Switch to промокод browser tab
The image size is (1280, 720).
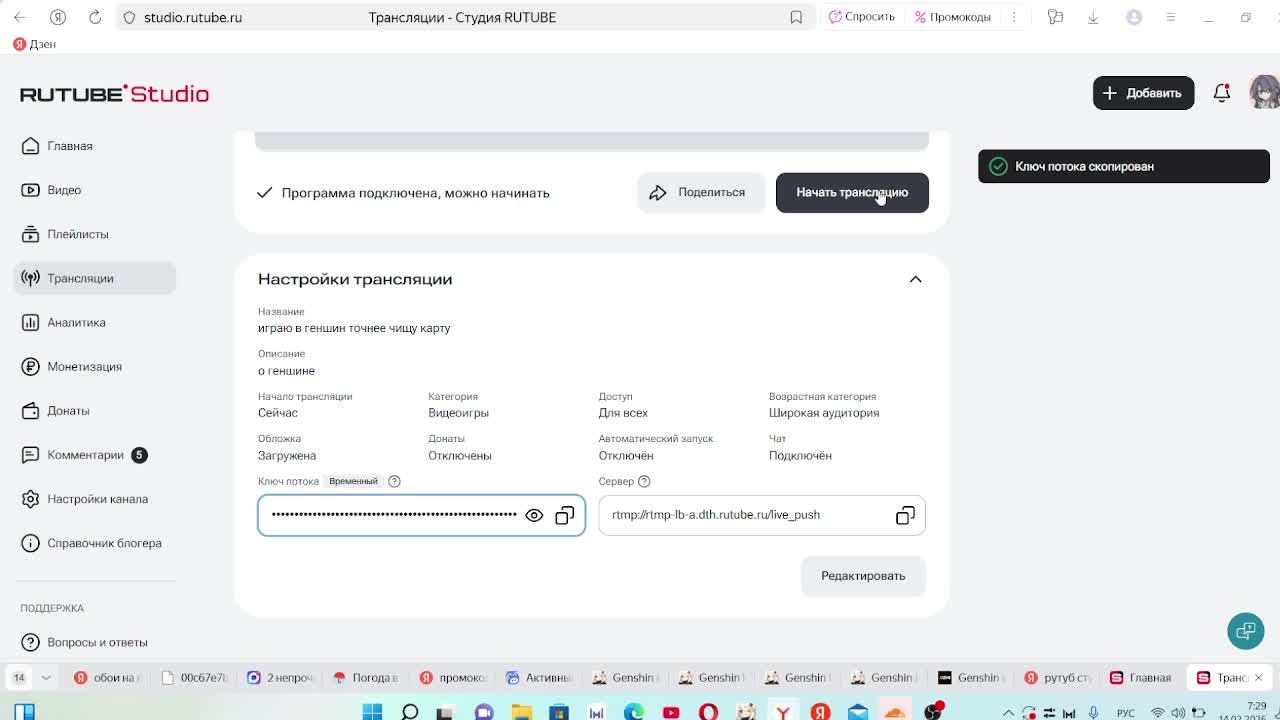point(453,678)
